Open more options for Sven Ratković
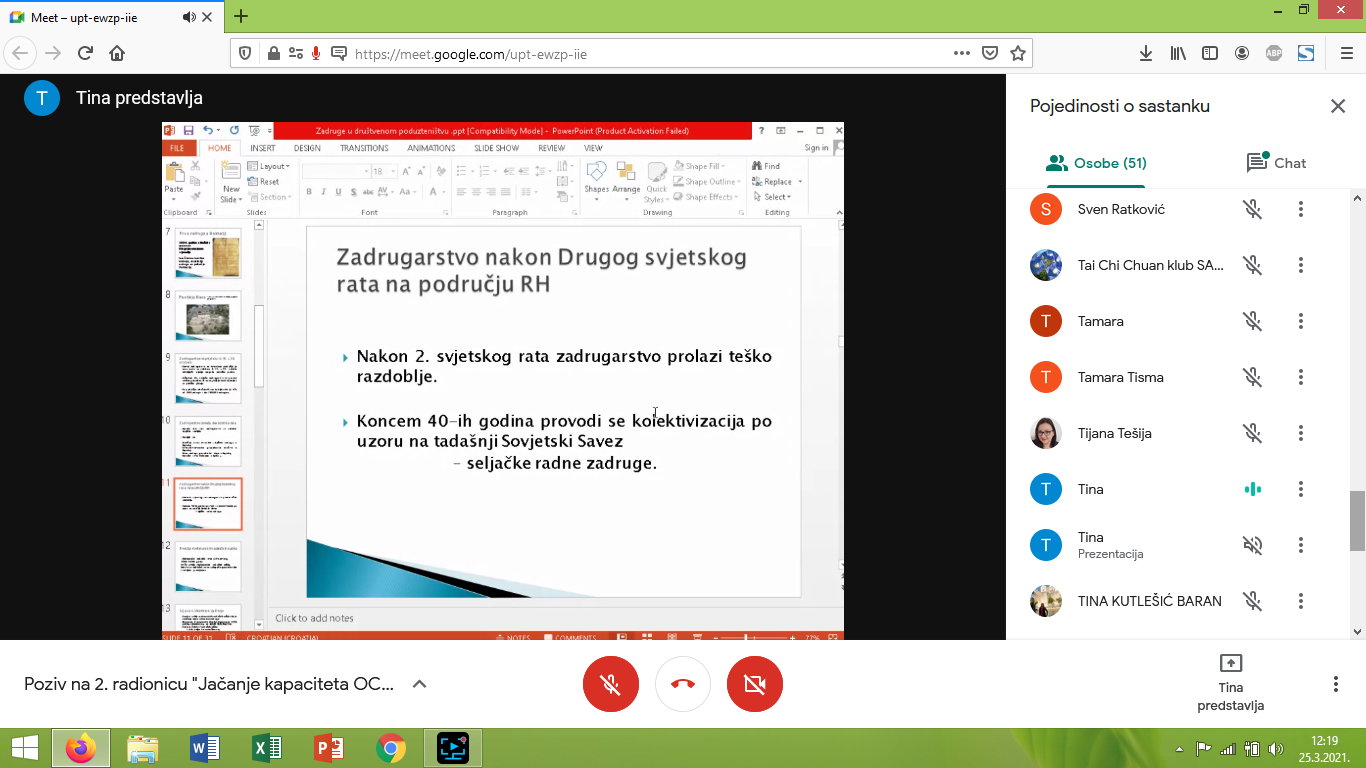1366x768 pixels. pyautogui.click(x=1301, y=209)
